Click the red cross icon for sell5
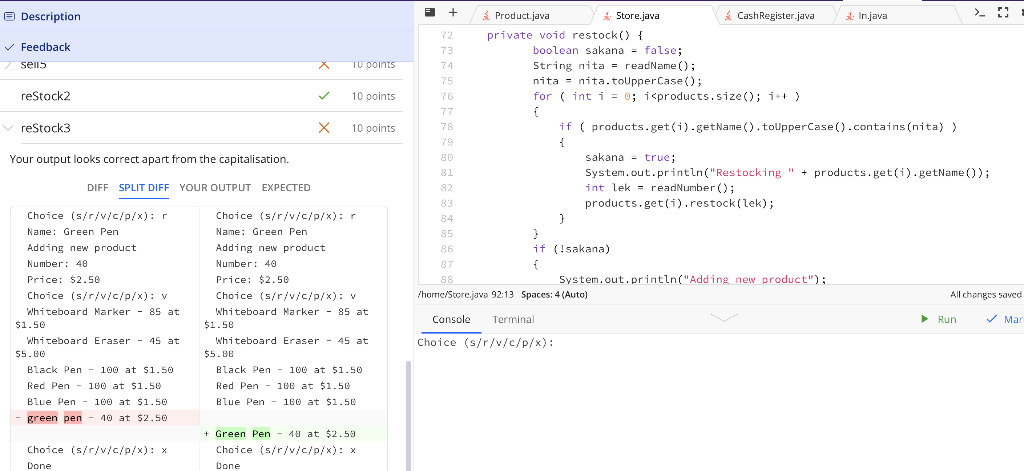Screen dimensions: 1024x471 323,65
